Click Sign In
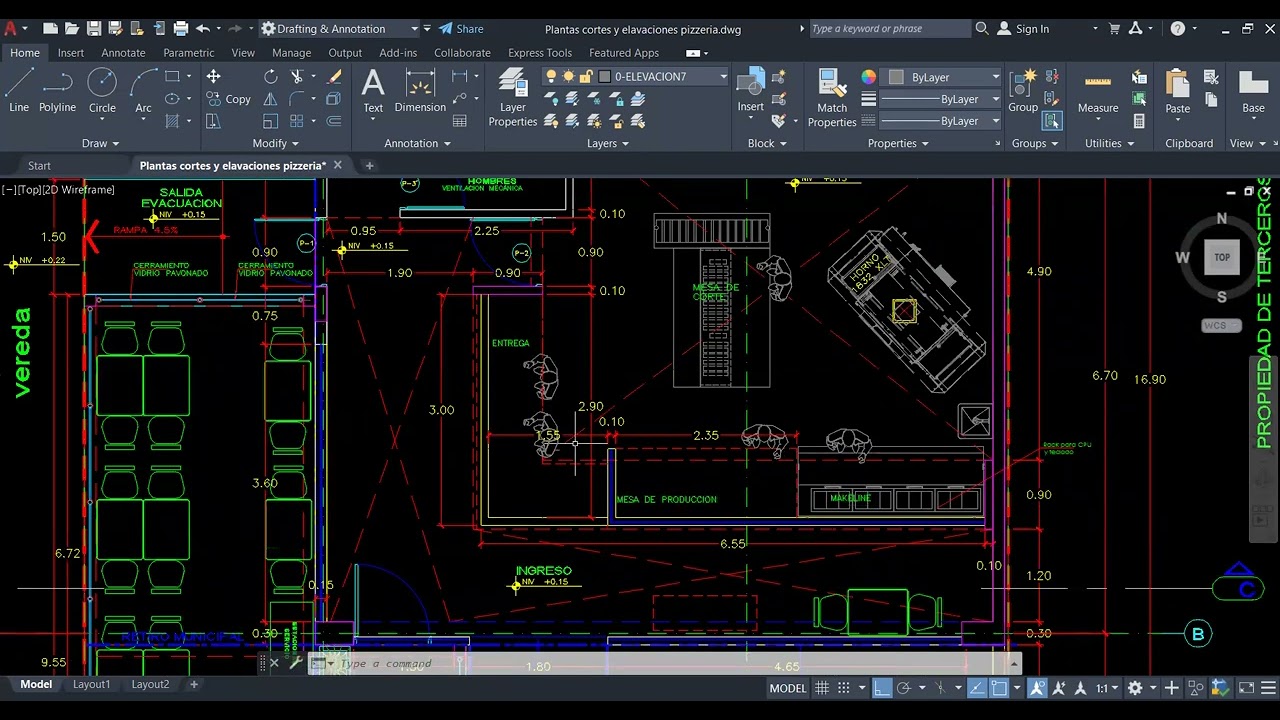The image size is (1280, 720). click(1023, 29)
